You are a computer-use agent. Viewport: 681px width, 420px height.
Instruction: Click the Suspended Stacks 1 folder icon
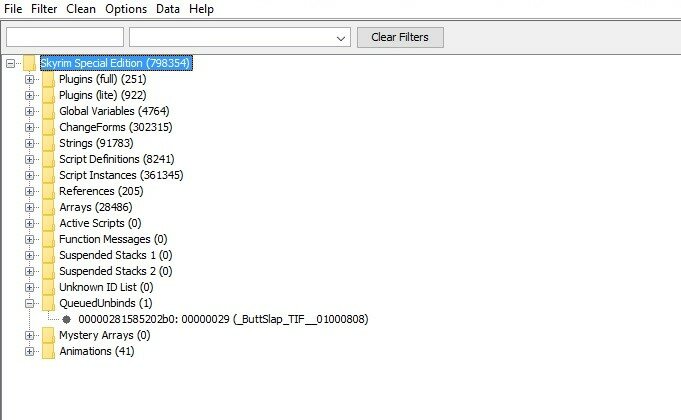(48, 255)
